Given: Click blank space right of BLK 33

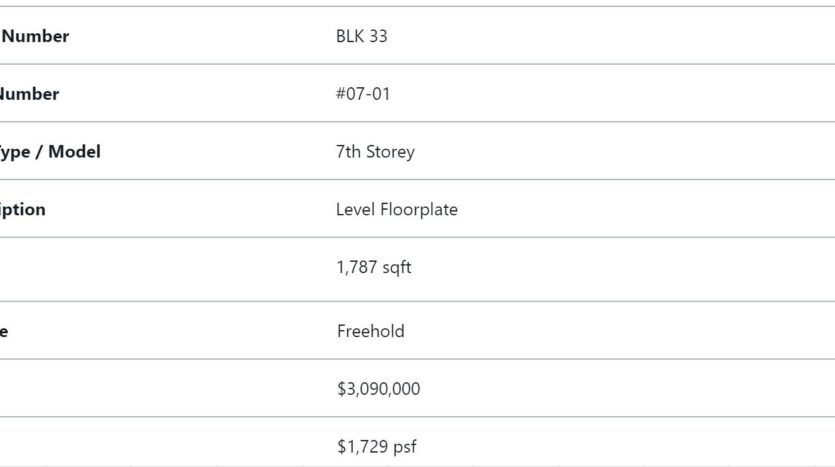Looking at the screenshot, I should [x=611, y=36].
